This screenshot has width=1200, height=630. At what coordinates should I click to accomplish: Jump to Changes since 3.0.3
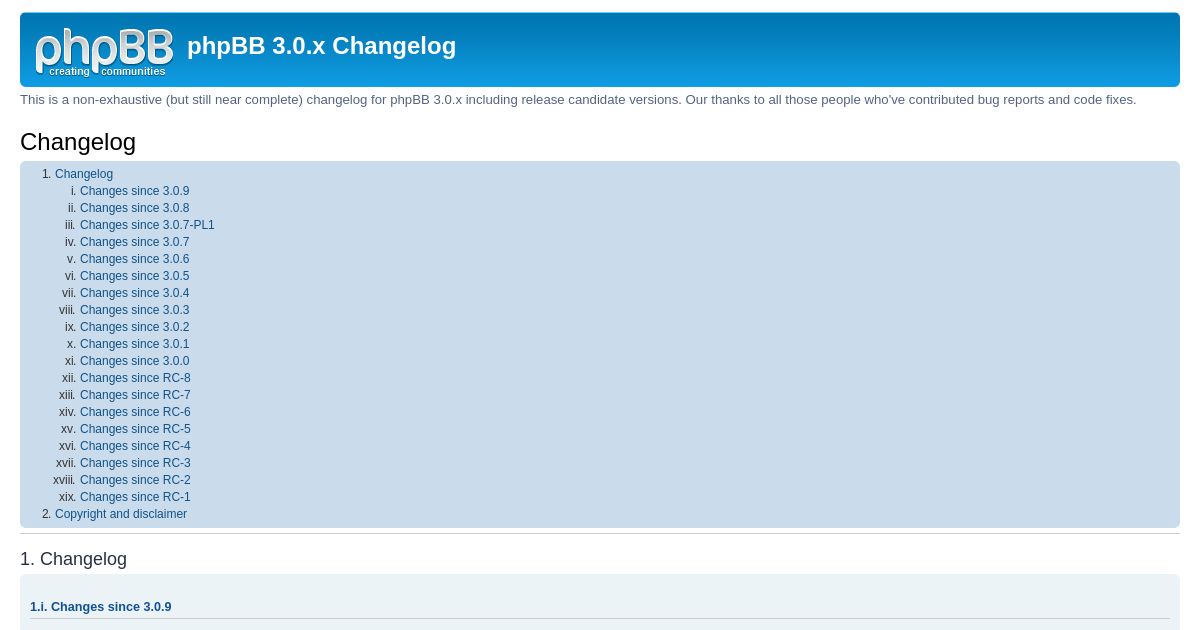point(134,310)
